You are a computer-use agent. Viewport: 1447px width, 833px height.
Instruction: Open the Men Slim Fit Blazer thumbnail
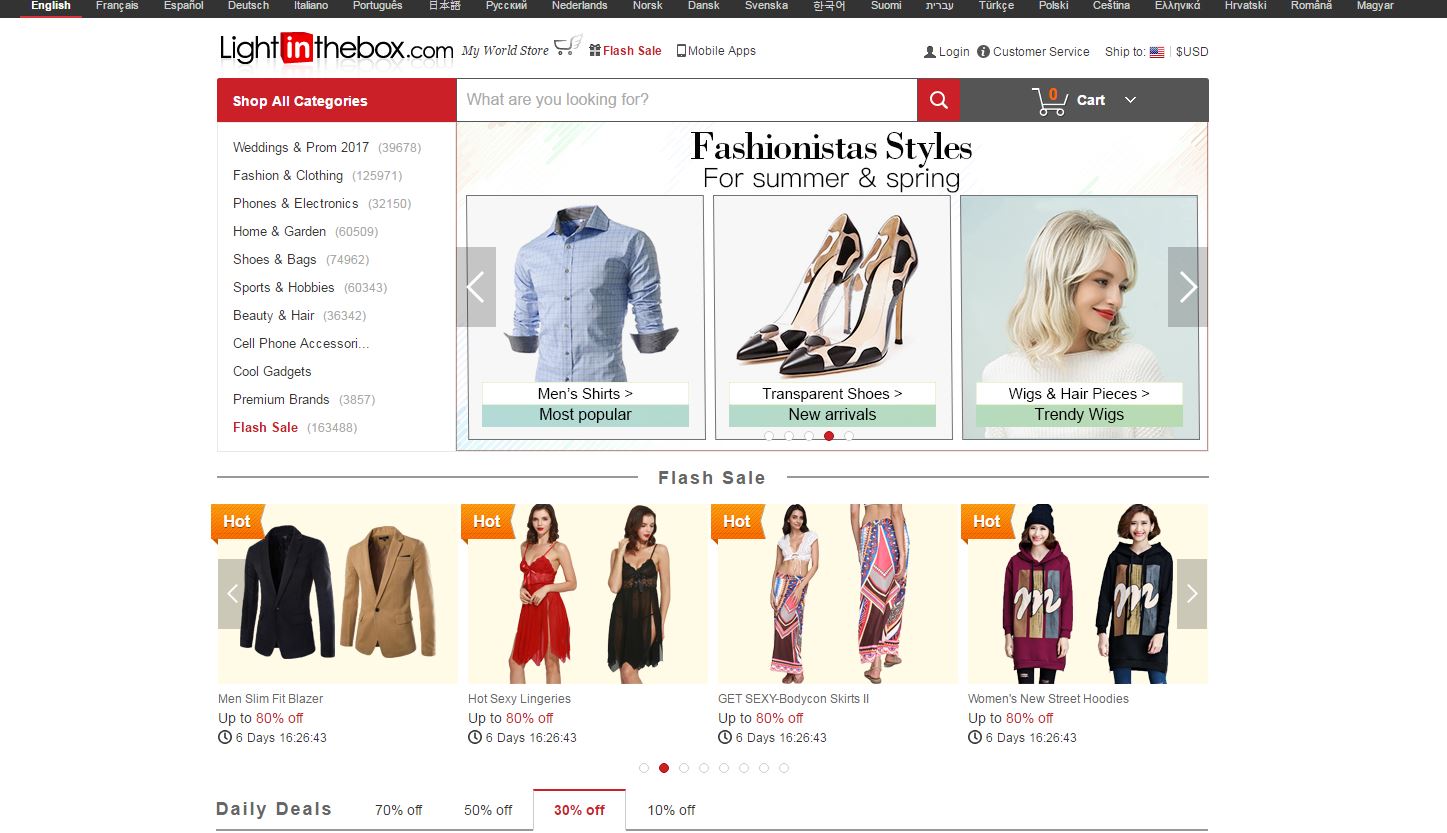(338, 593)
